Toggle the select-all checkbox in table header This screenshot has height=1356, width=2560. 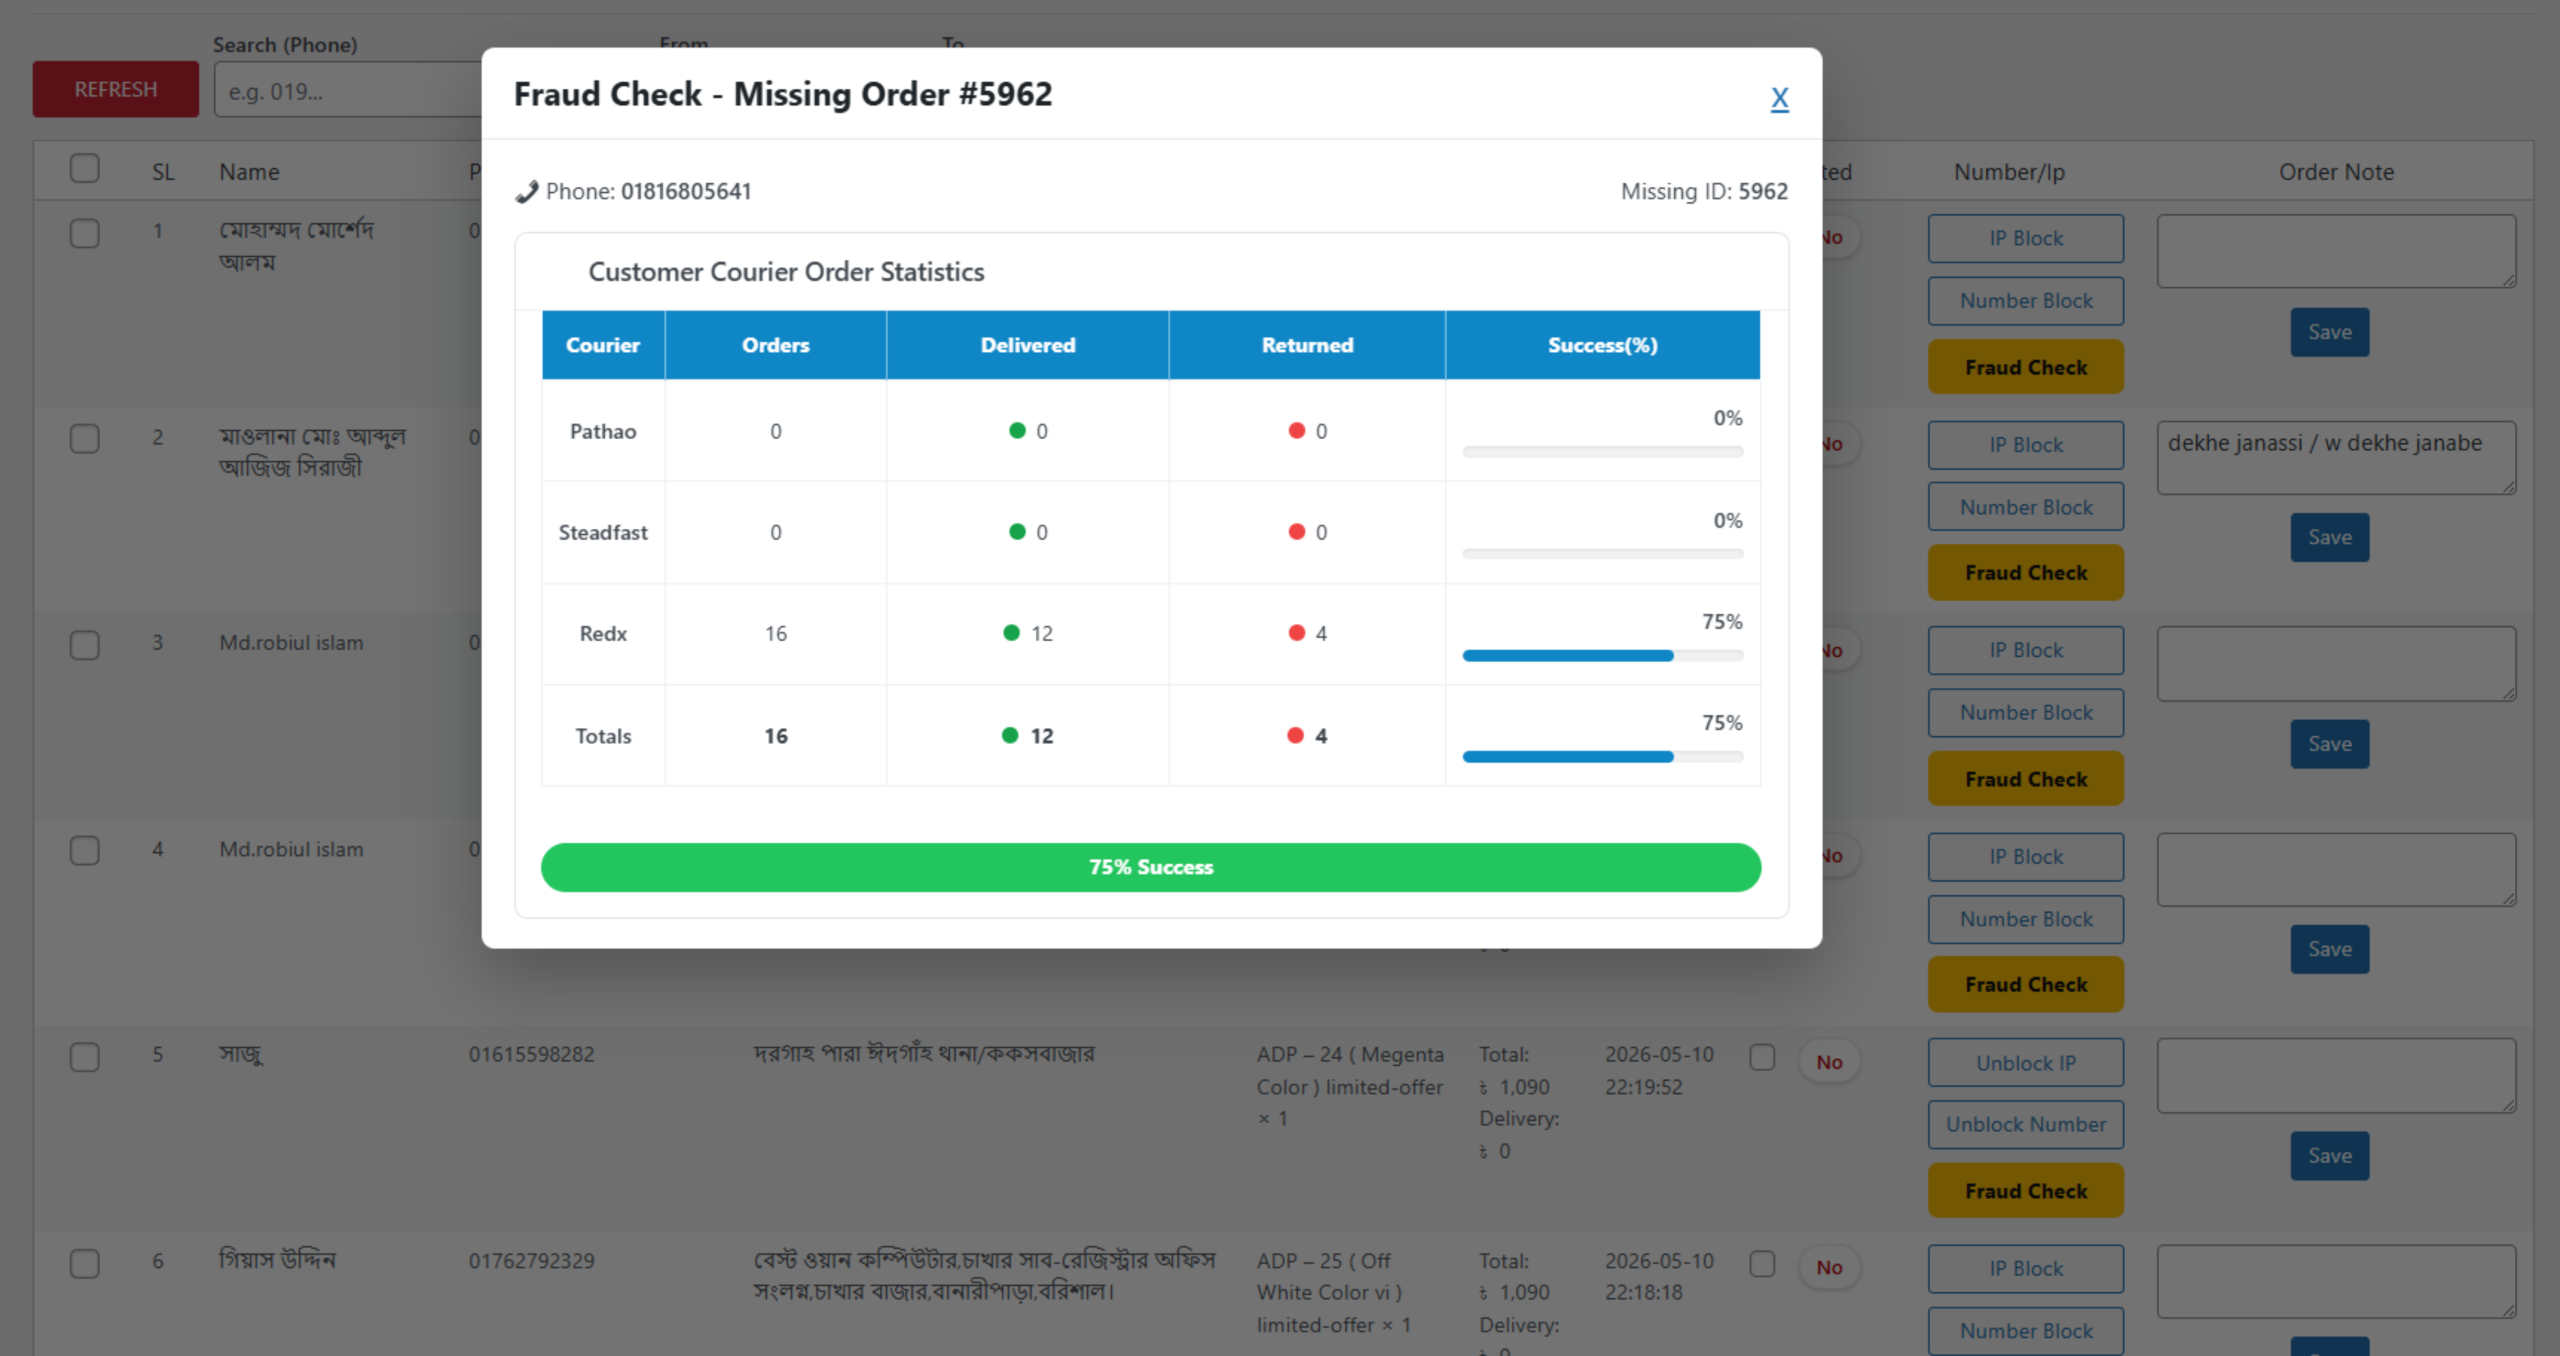click(x=85, y=168)
